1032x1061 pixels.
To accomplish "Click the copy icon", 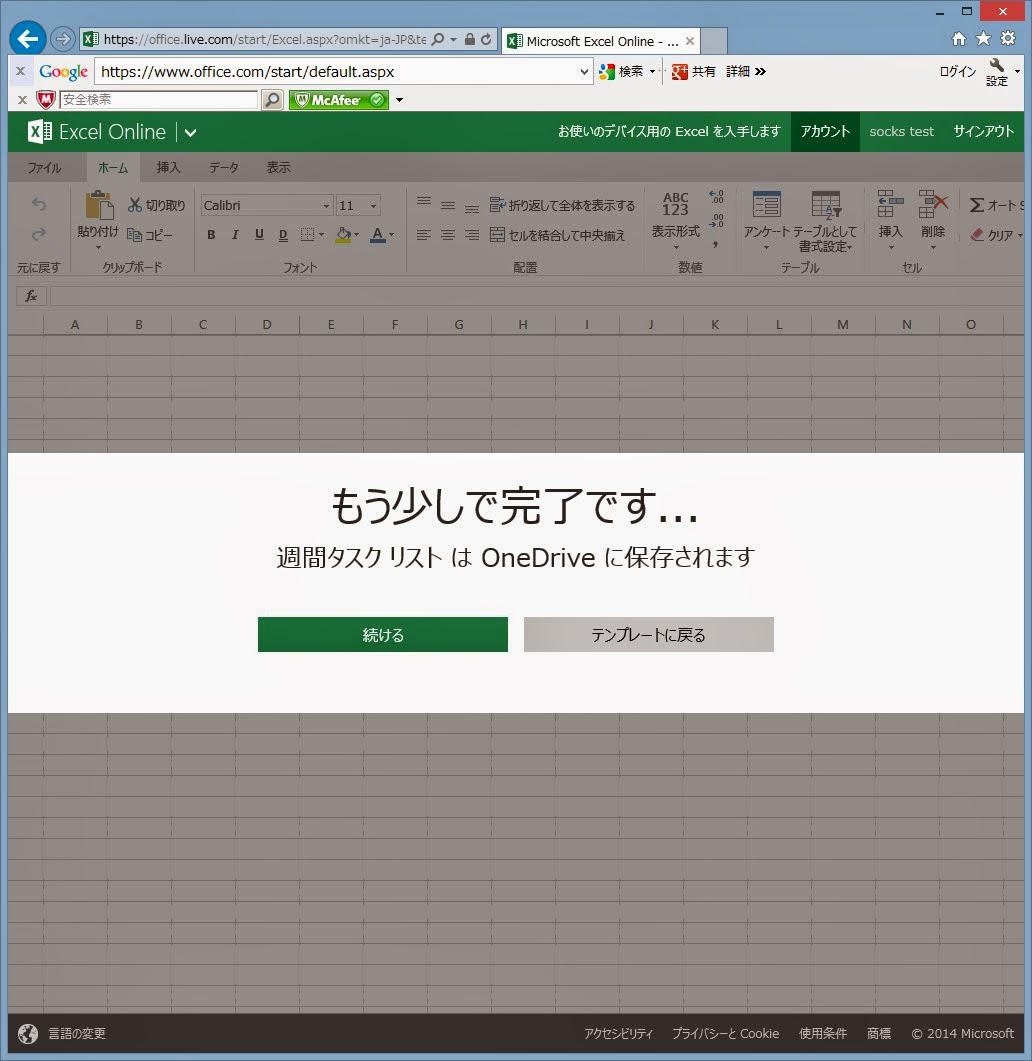I will 135,235.
